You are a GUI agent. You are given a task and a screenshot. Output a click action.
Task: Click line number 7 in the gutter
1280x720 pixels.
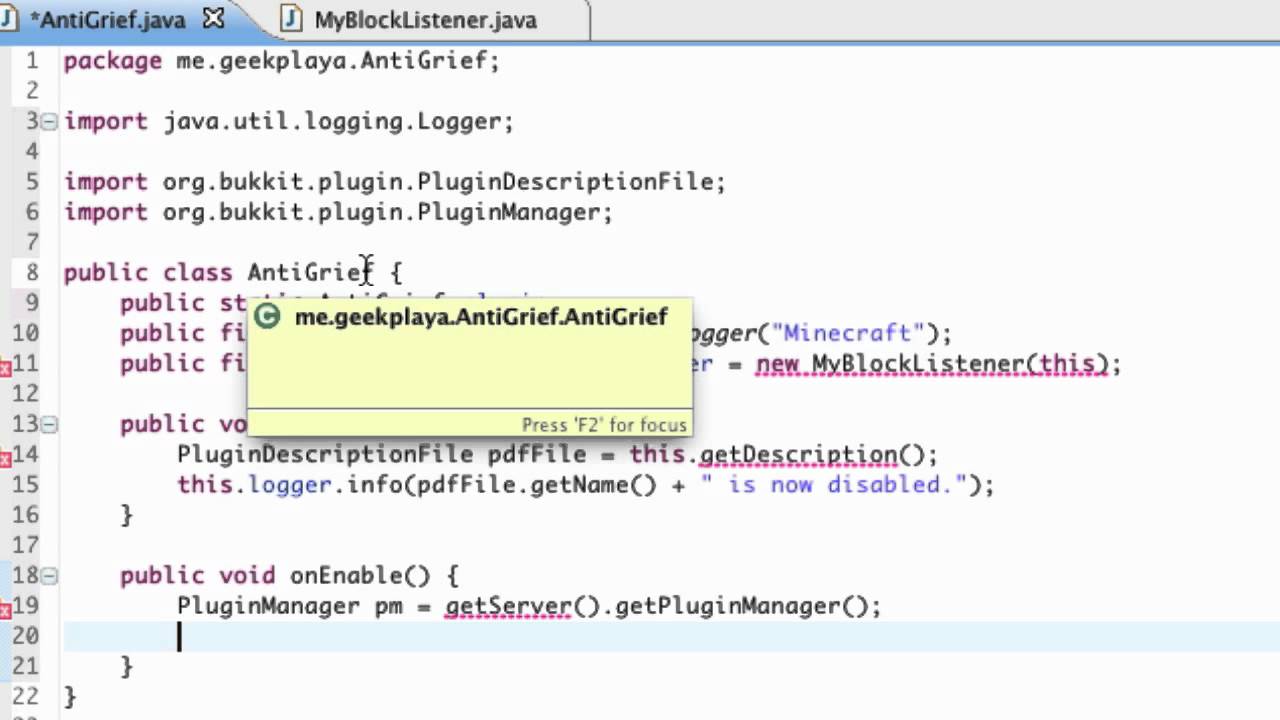(32, 242)
